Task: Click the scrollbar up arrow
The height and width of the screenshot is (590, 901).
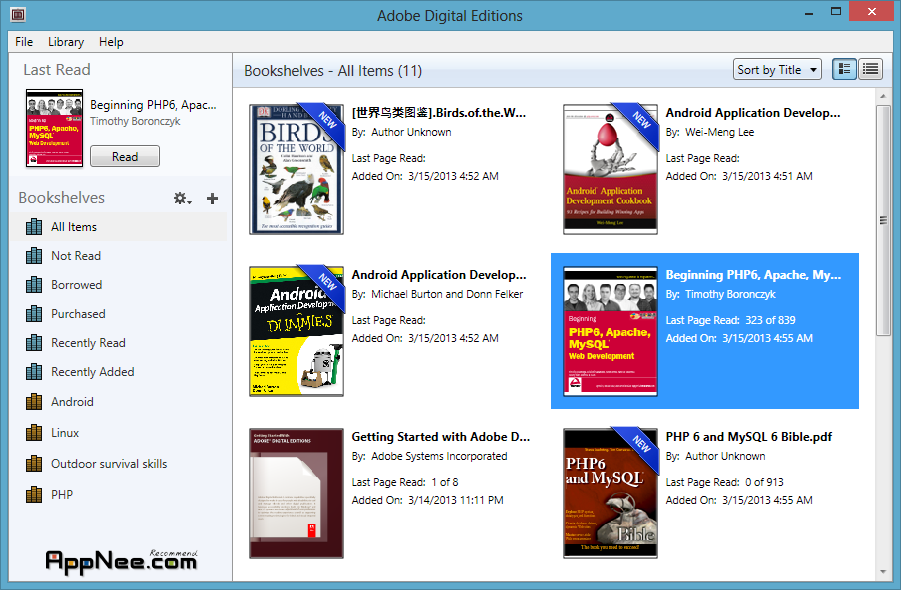Action: tap(883, 96)
